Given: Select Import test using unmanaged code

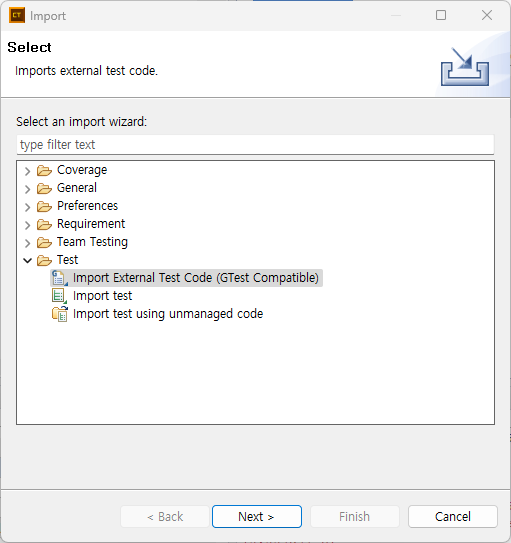Looking at the screenshot, I should click(168, 314).
